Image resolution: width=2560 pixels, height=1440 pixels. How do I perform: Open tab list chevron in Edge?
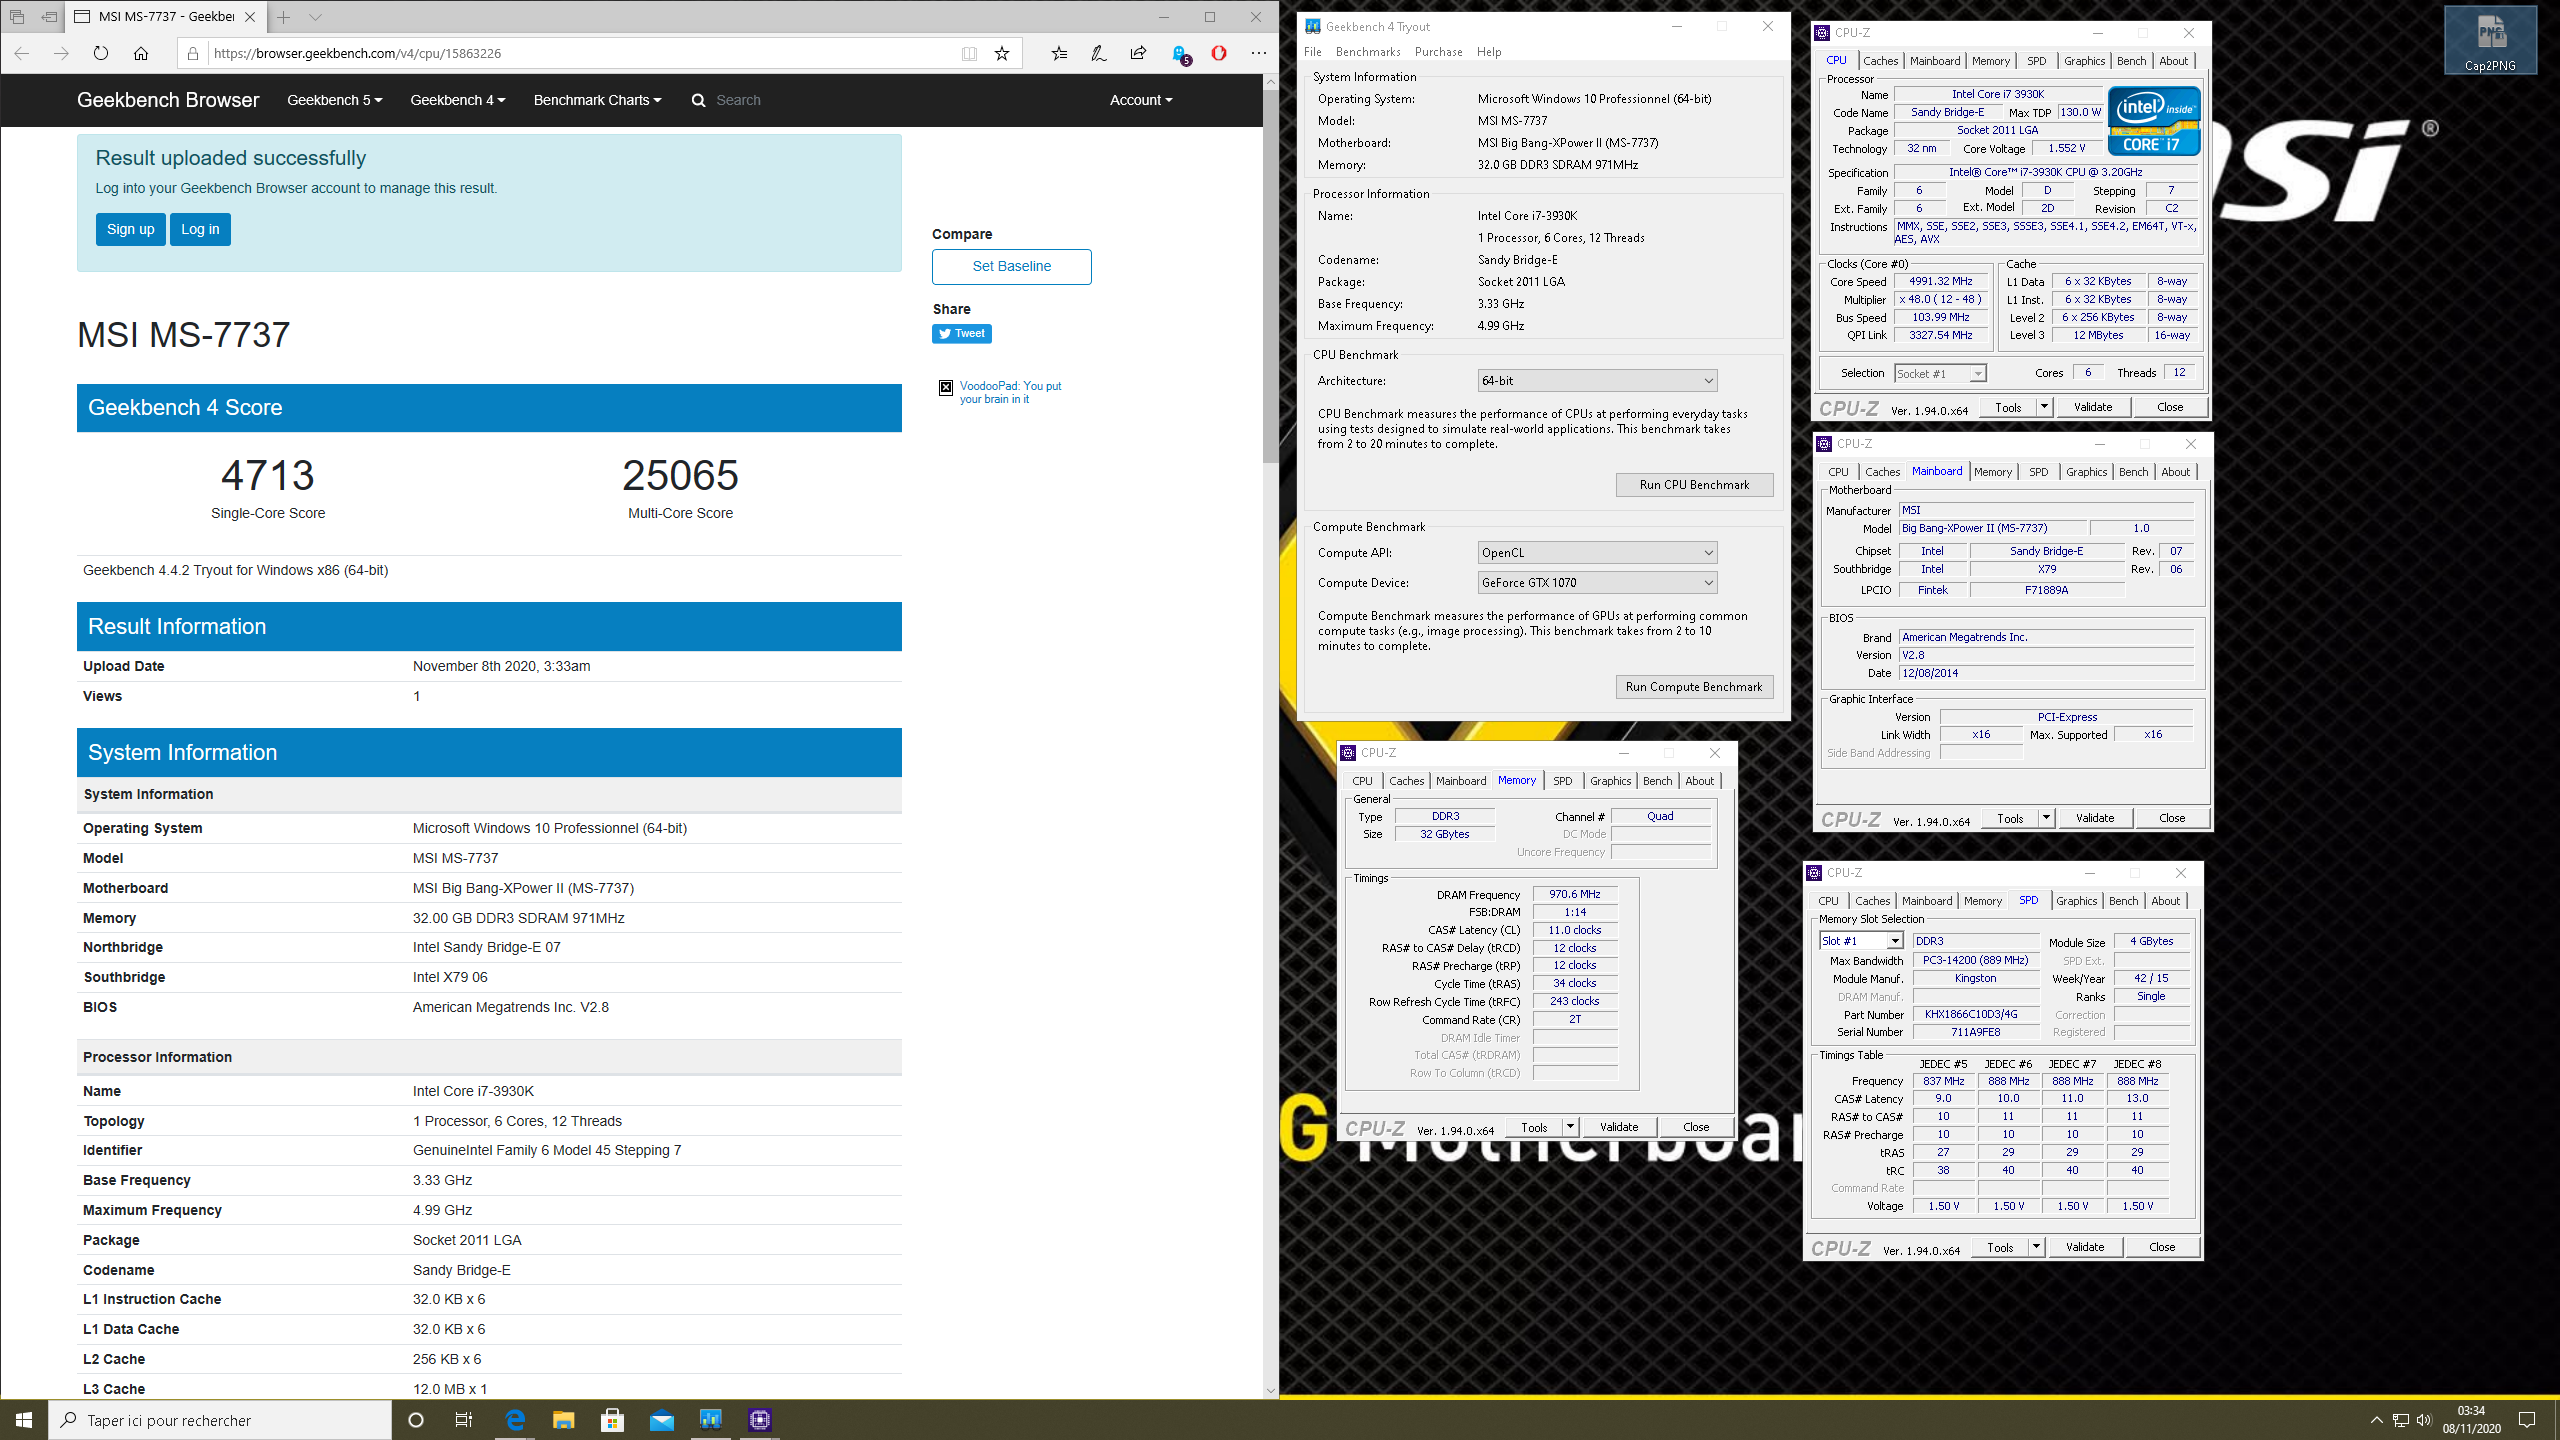click(315, 17)
